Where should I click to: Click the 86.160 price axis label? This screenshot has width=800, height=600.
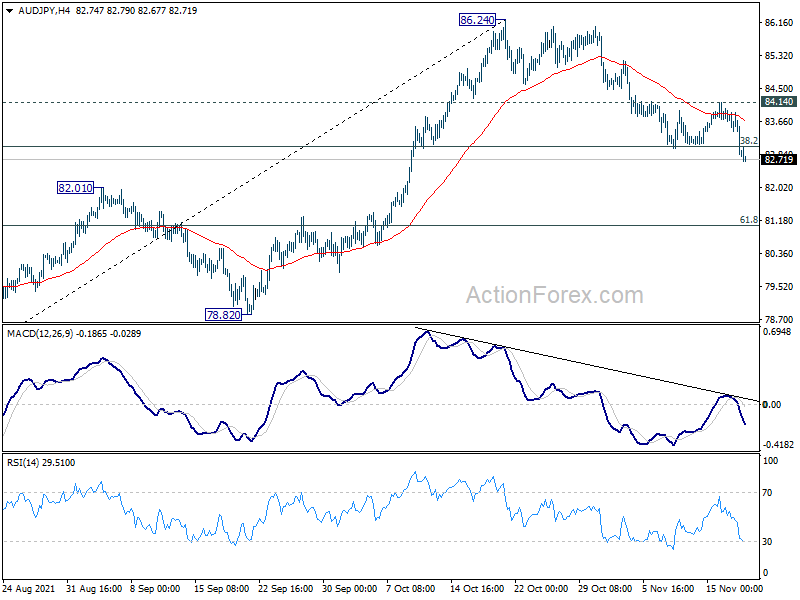coord(779,23)
